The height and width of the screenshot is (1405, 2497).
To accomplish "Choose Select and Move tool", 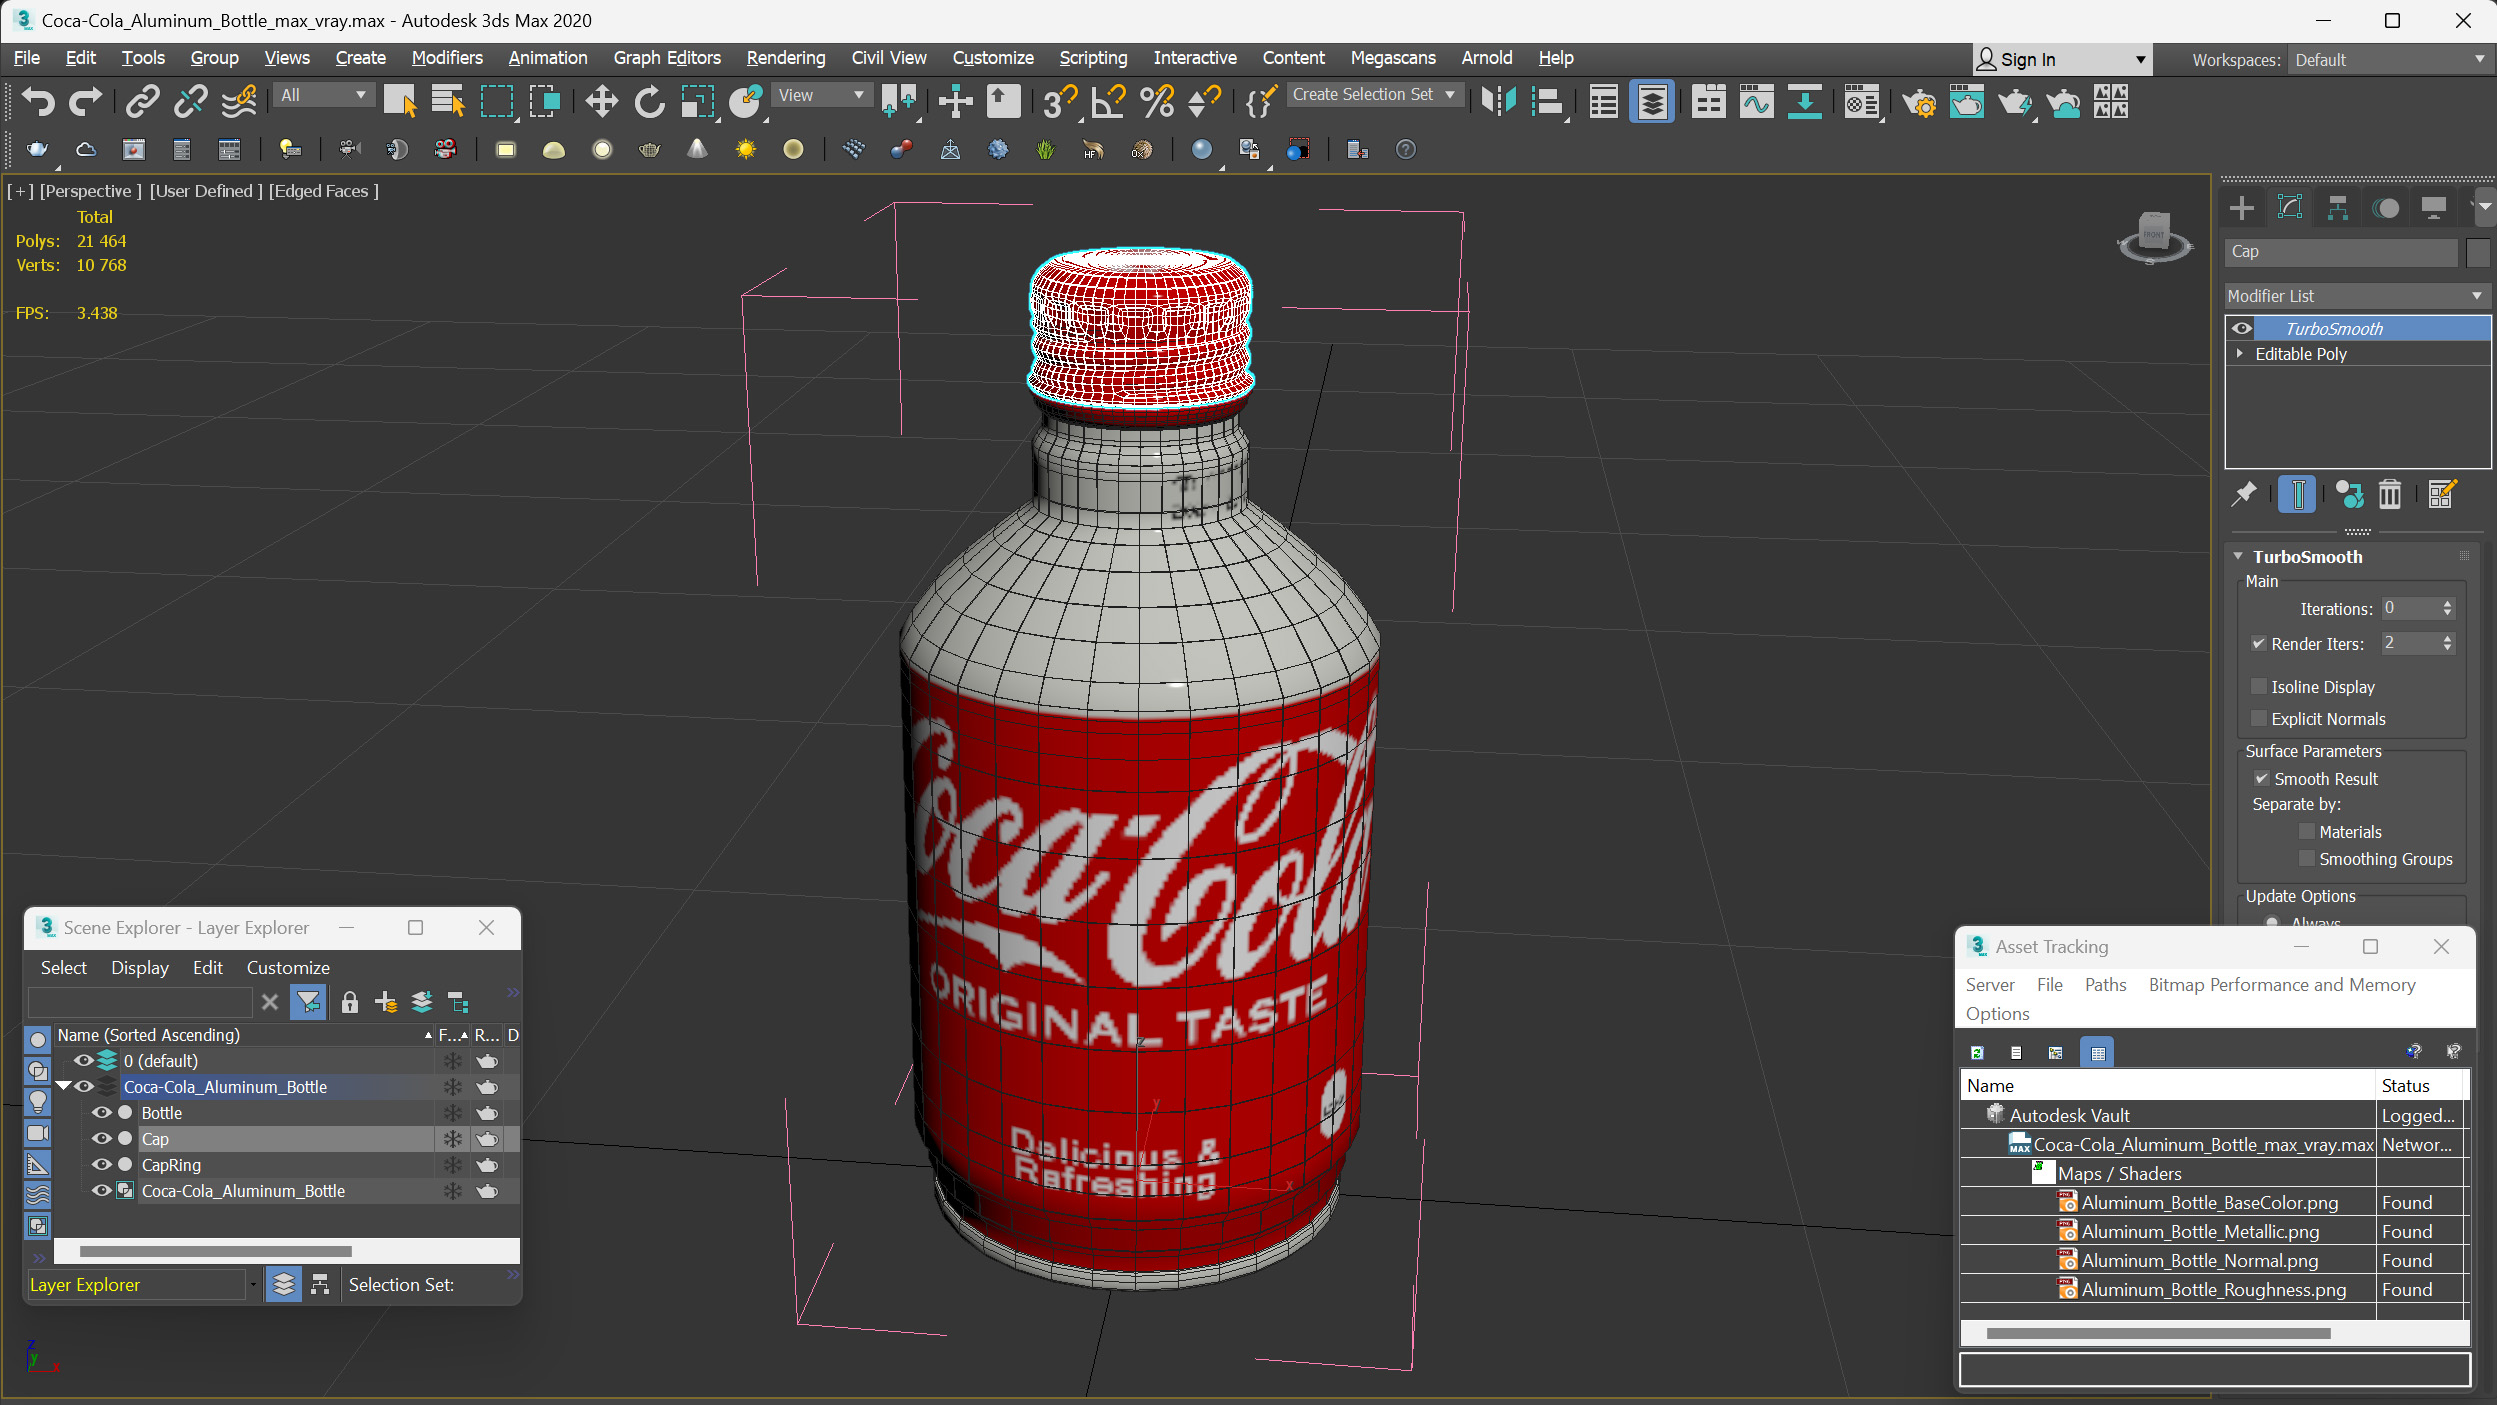I will tap(601, 102).
